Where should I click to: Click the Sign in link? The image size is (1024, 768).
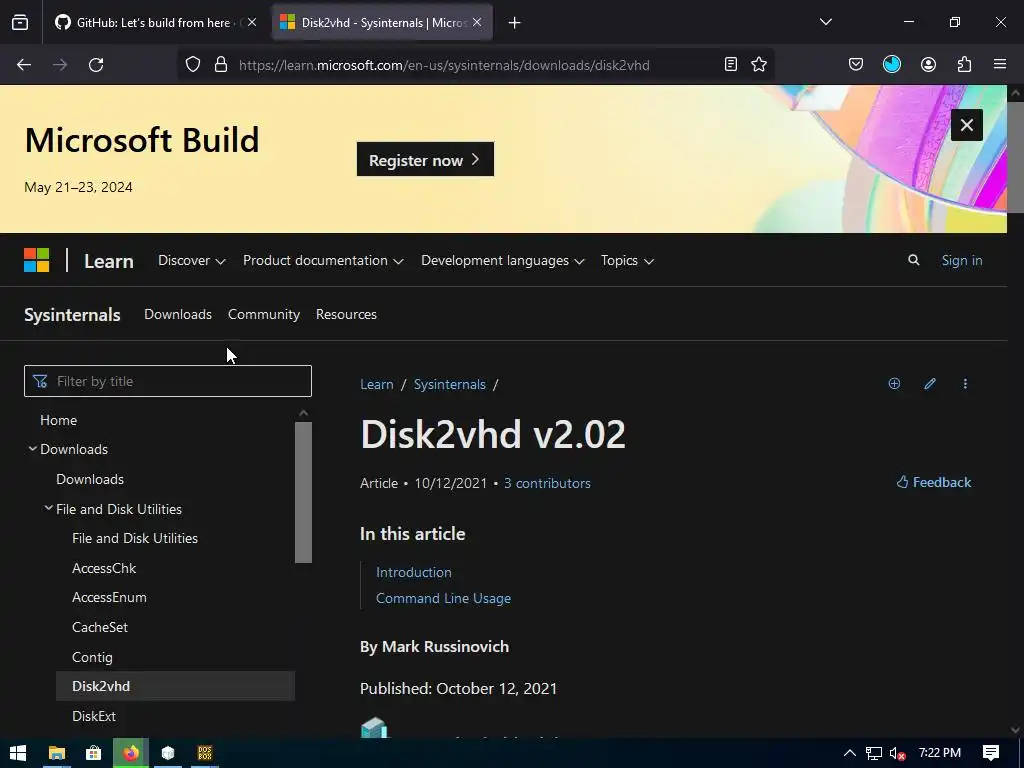coord(961,260)
